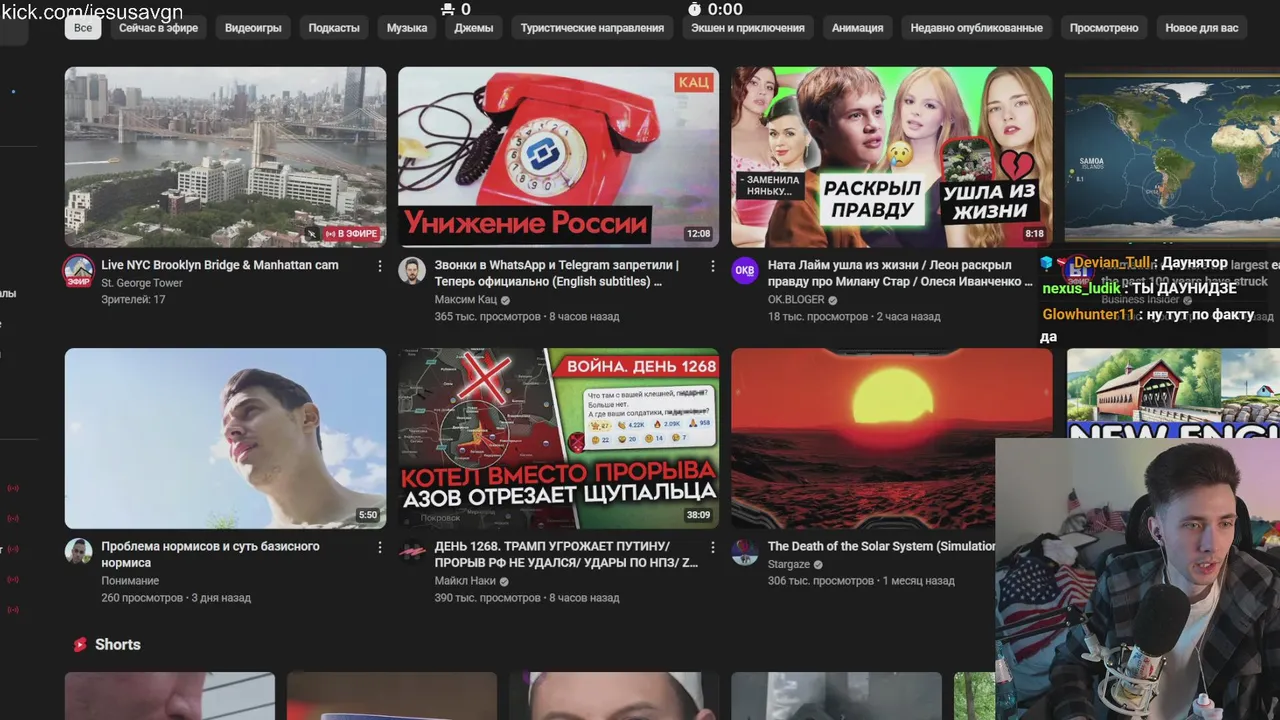Viewport: 1280px width, 720px height.
Task: Click the Shorts section icon
Action: [x=80, y=645]
